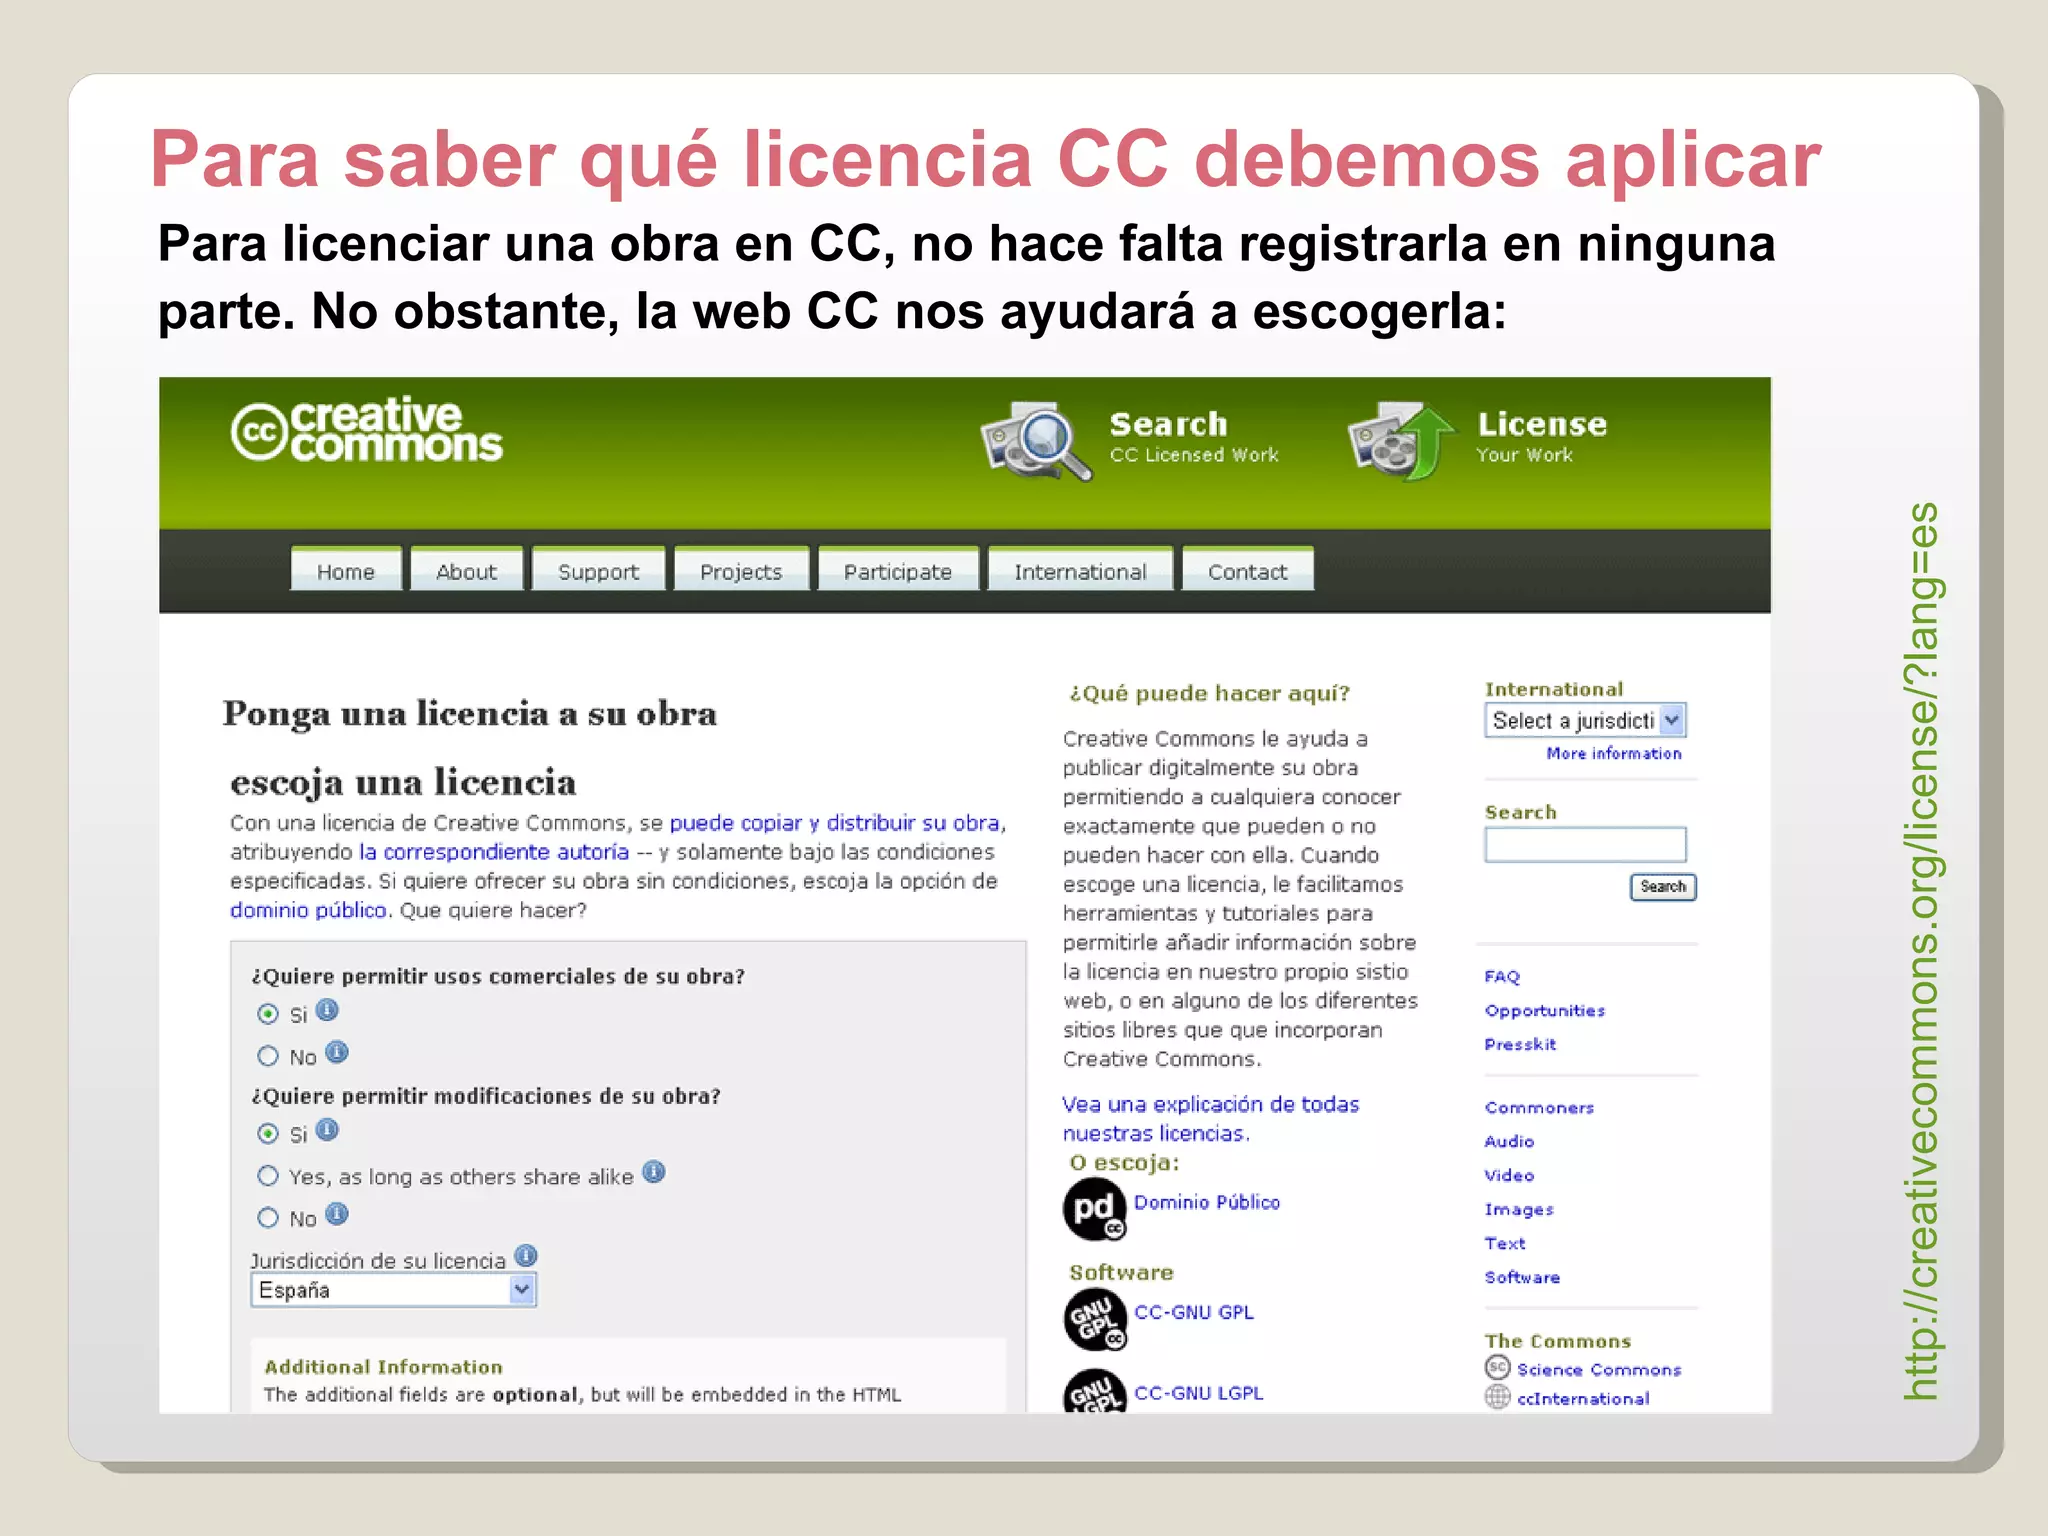Open the Software sidebar link
2048x1536 pixels.
[1522, 1277]
